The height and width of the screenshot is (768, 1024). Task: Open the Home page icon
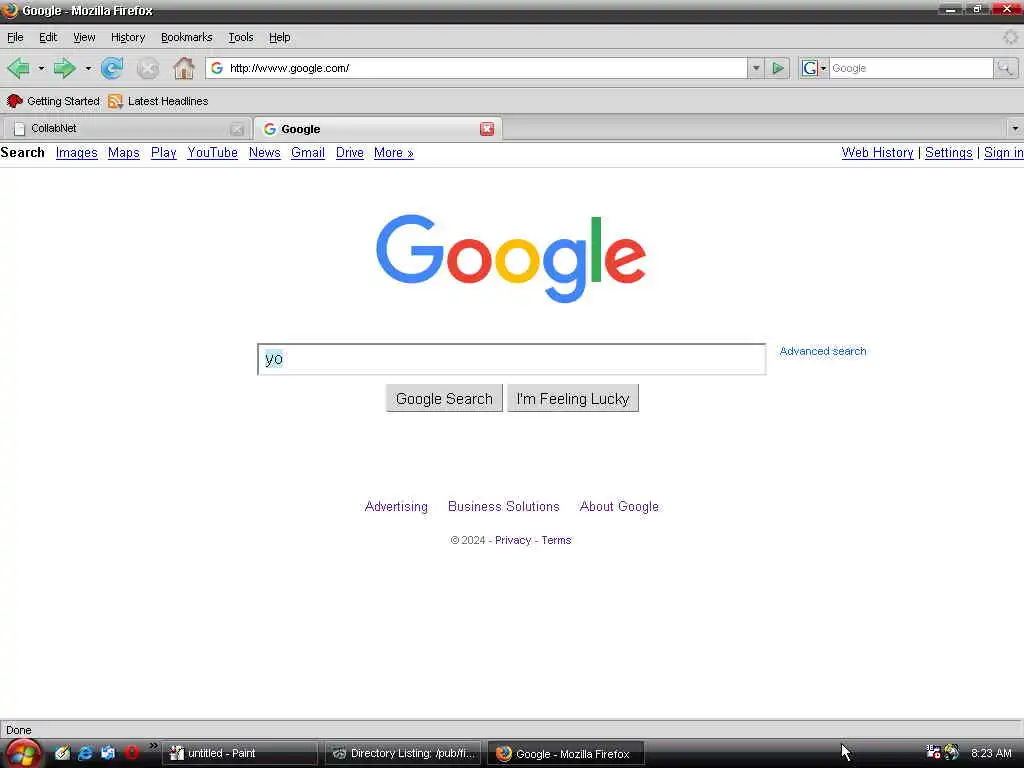(184, 68)
